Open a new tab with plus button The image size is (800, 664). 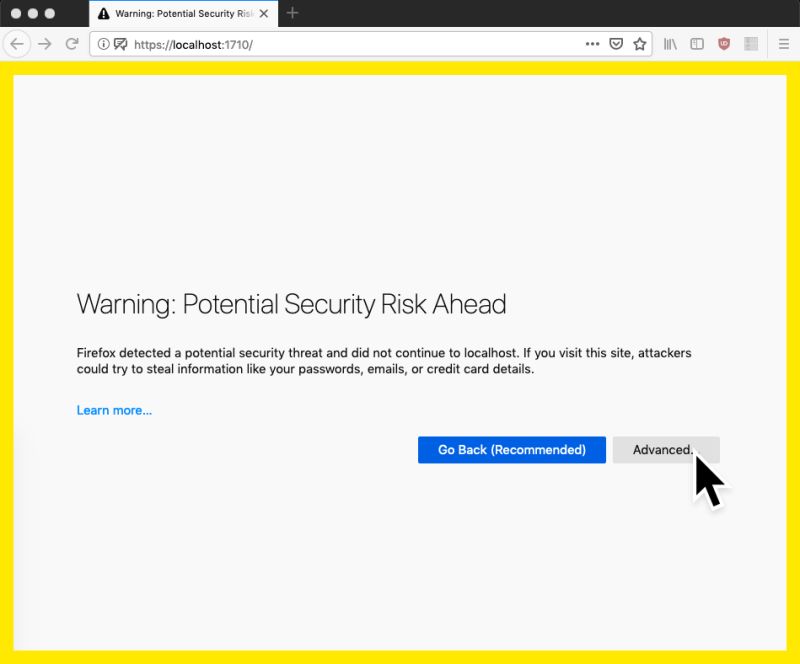click(x=292, y=13)
